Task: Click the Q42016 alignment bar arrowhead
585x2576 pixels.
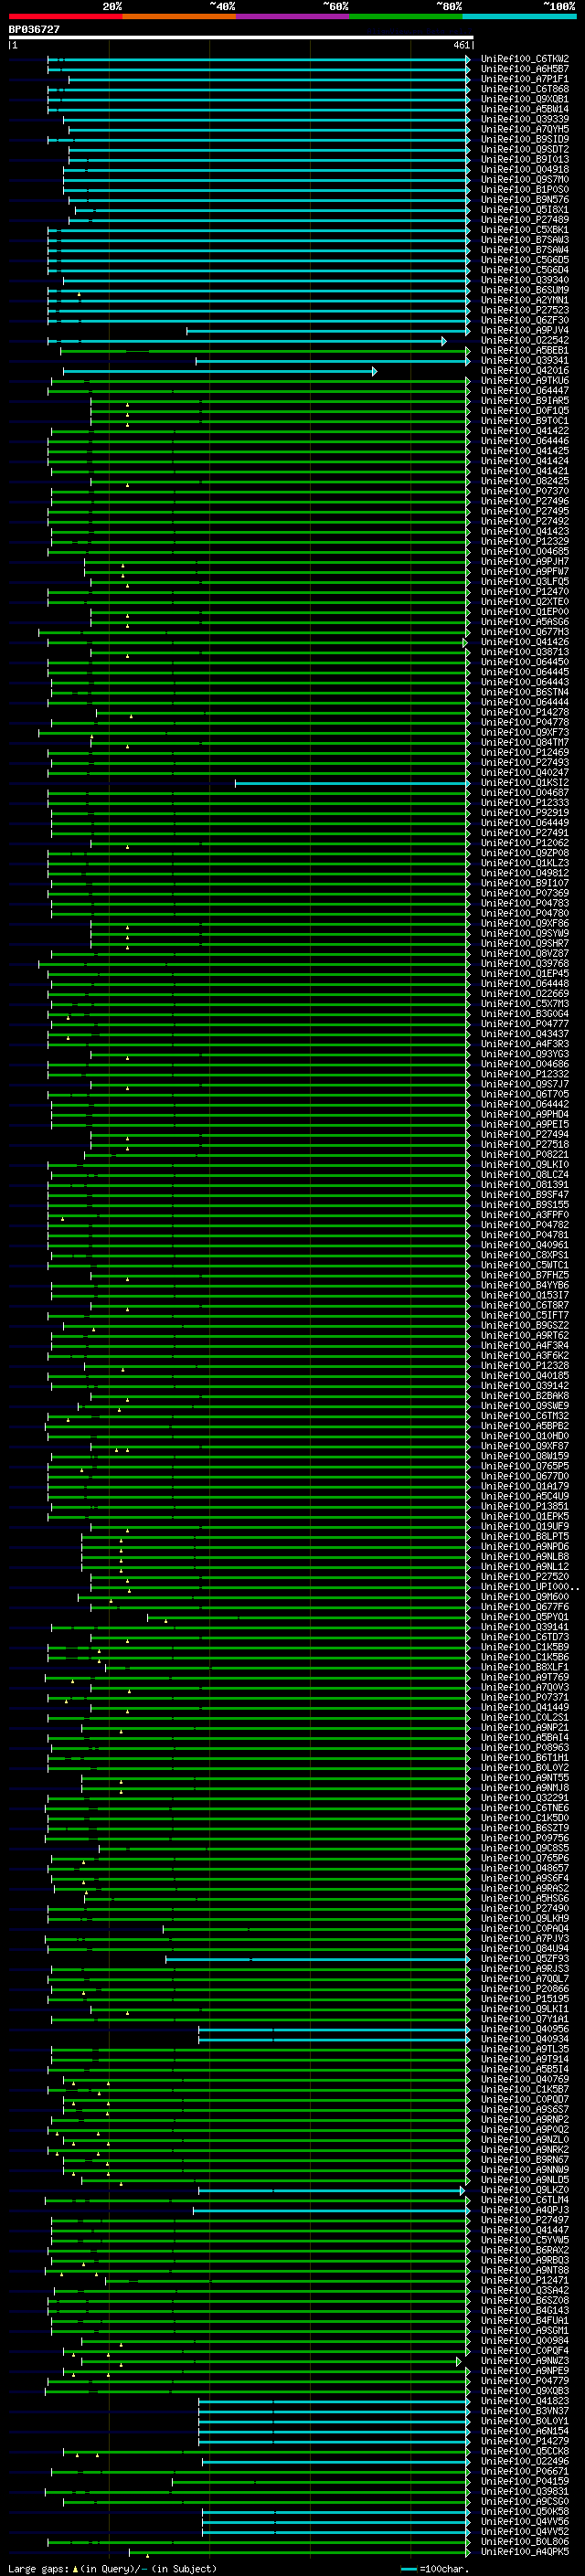Action: pos(374,371)
